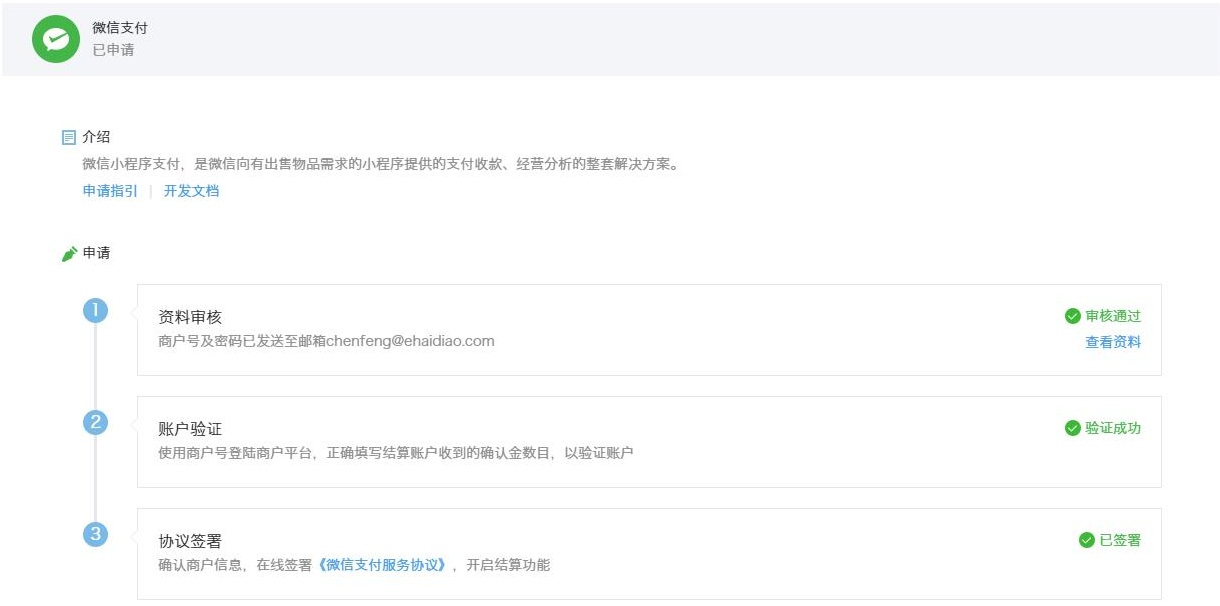
Task: Click the 使用商户号登陆商户平台 description text
Action: point(396,453)
